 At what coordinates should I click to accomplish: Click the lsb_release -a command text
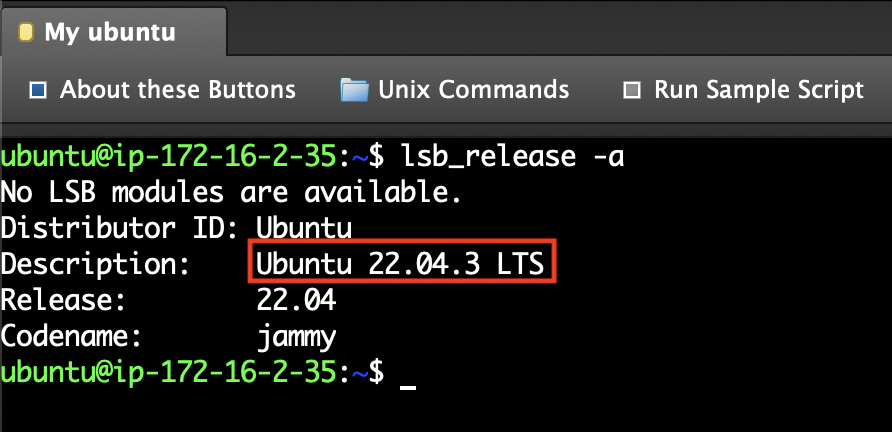[513, 156]
